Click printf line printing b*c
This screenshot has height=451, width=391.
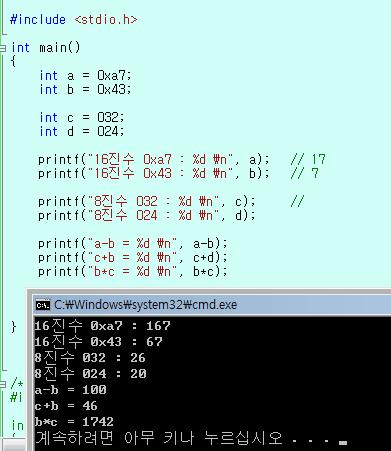pyautogui.click(x=133, y=272)
